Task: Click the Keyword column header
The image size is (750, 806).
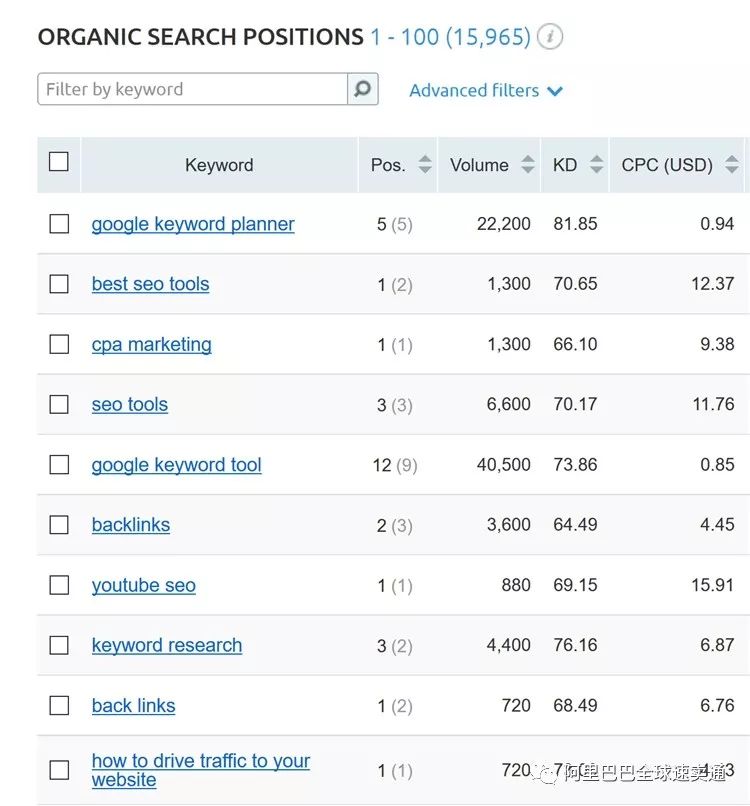Action: 219,165
